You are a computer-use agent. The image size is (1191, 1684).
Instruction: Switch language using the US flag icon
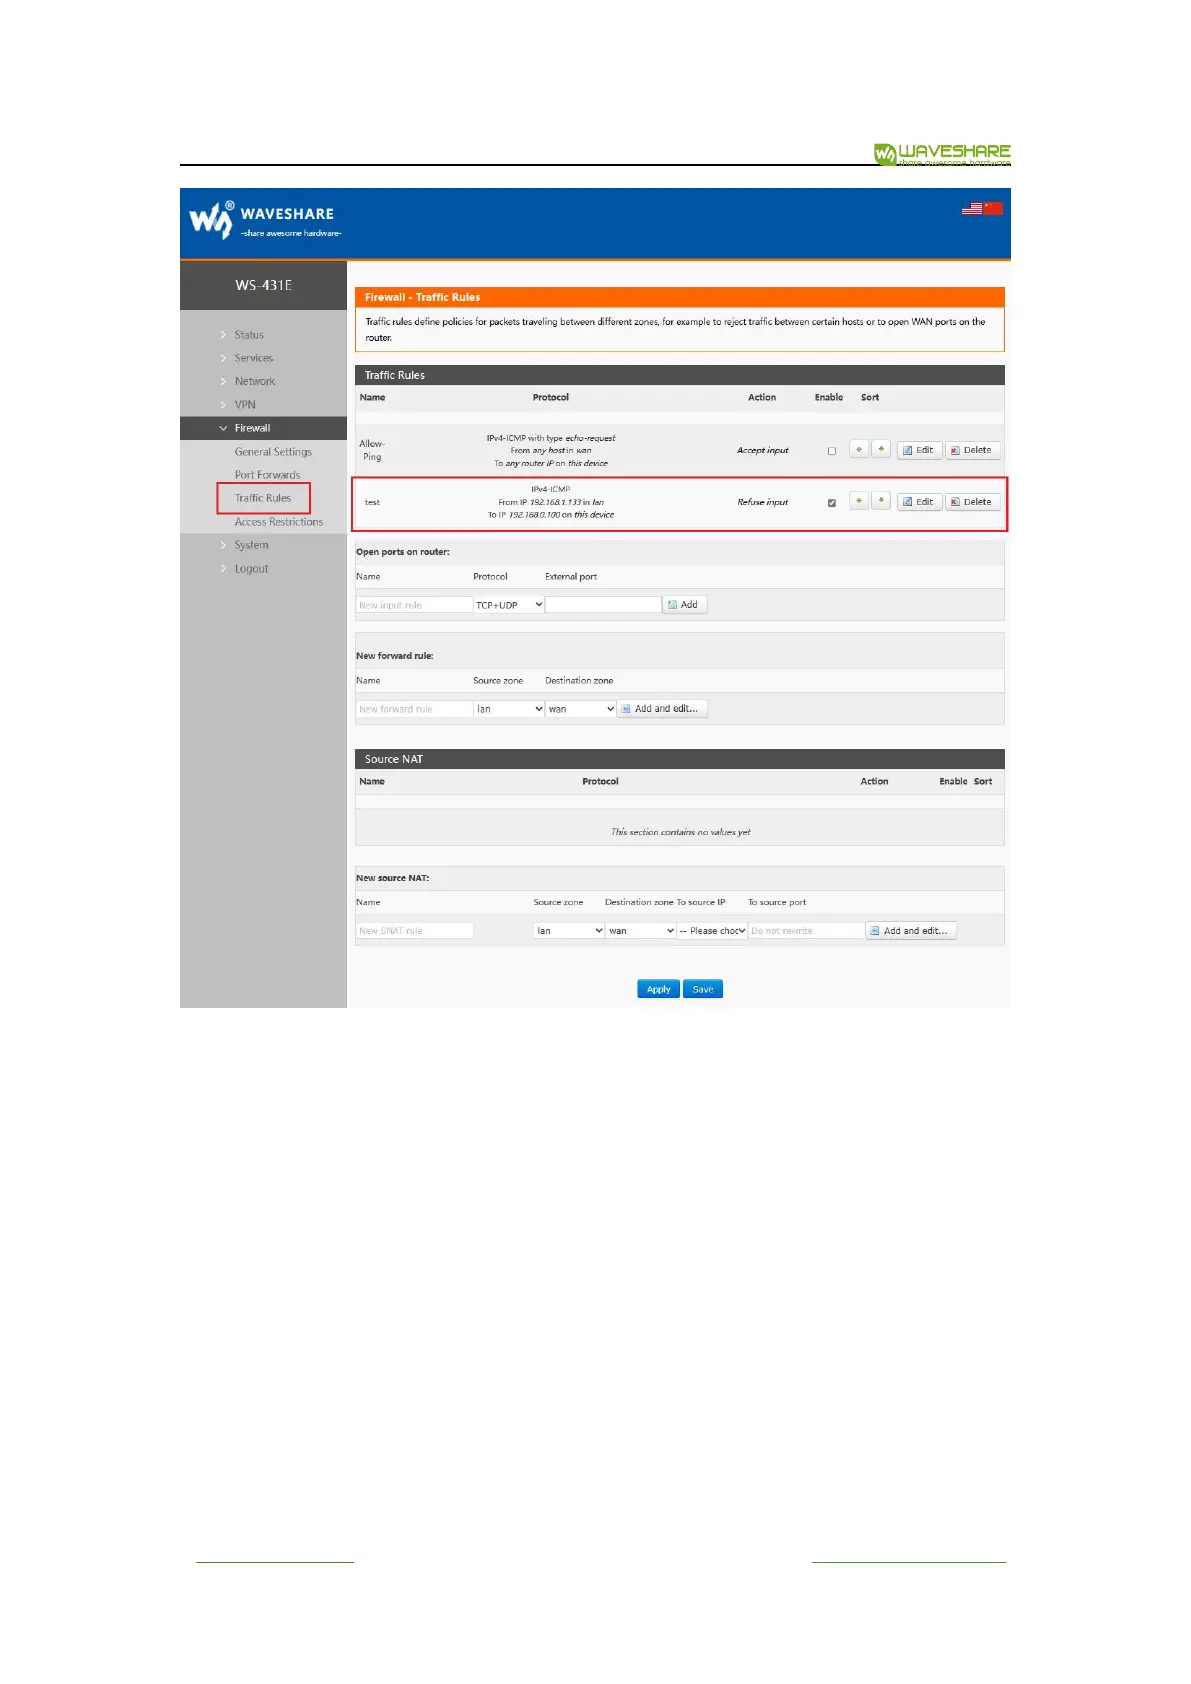tap(972, 209)
